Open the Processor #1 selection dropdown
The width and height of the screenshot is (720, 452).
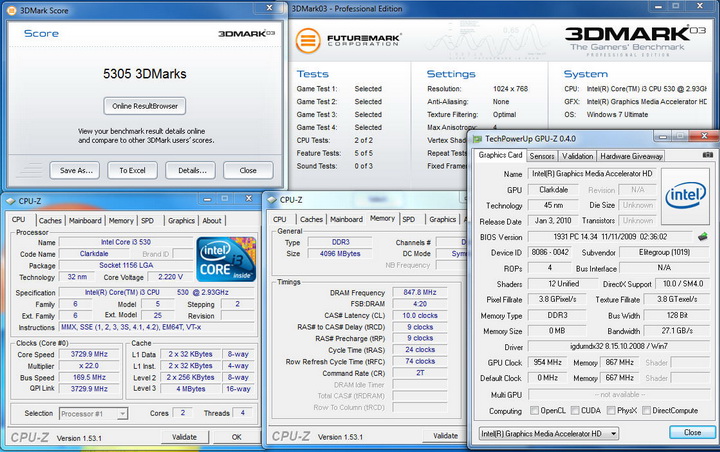pos(94,414)
